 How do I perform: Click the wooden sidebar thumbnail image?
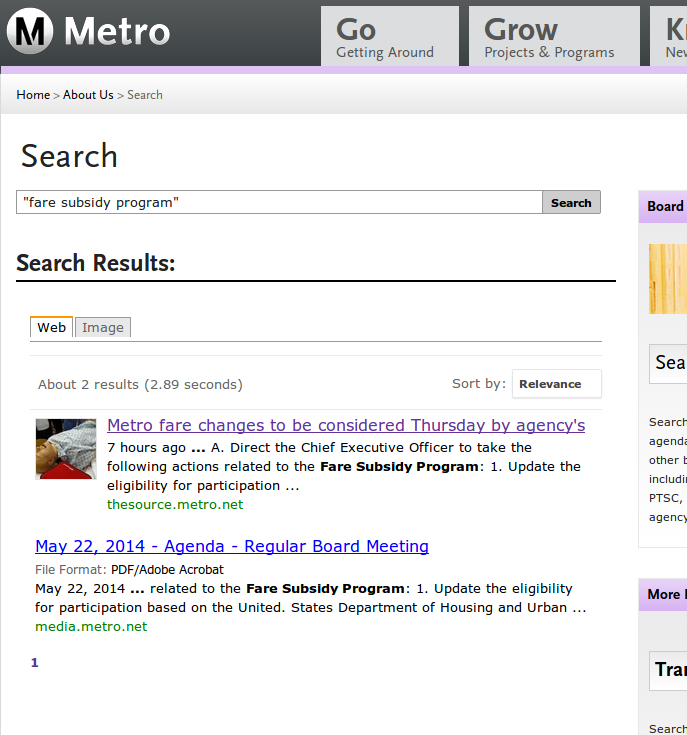668,279
